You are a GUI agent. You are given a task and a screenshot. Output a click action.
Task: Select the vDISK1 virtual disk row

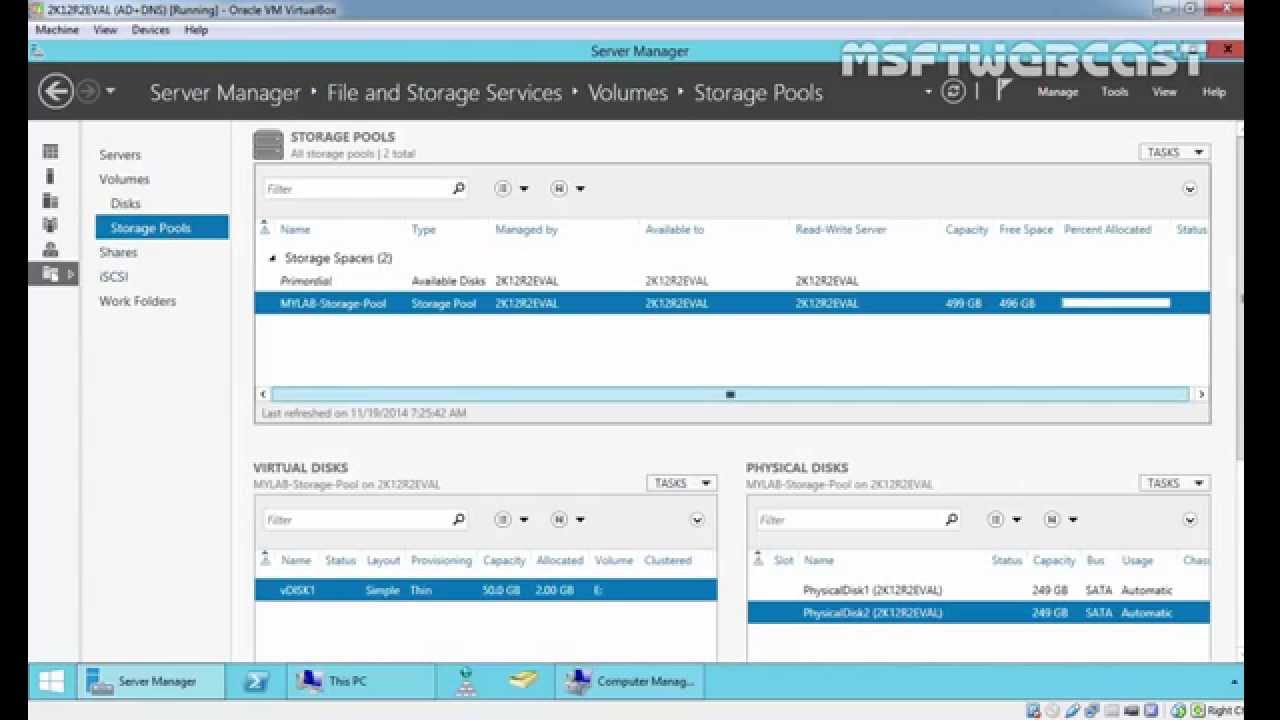point(486,590)
